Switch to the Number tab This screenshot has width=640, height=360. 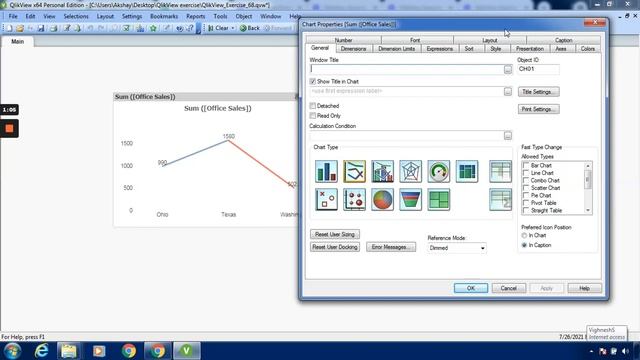[x=343, y=40]
